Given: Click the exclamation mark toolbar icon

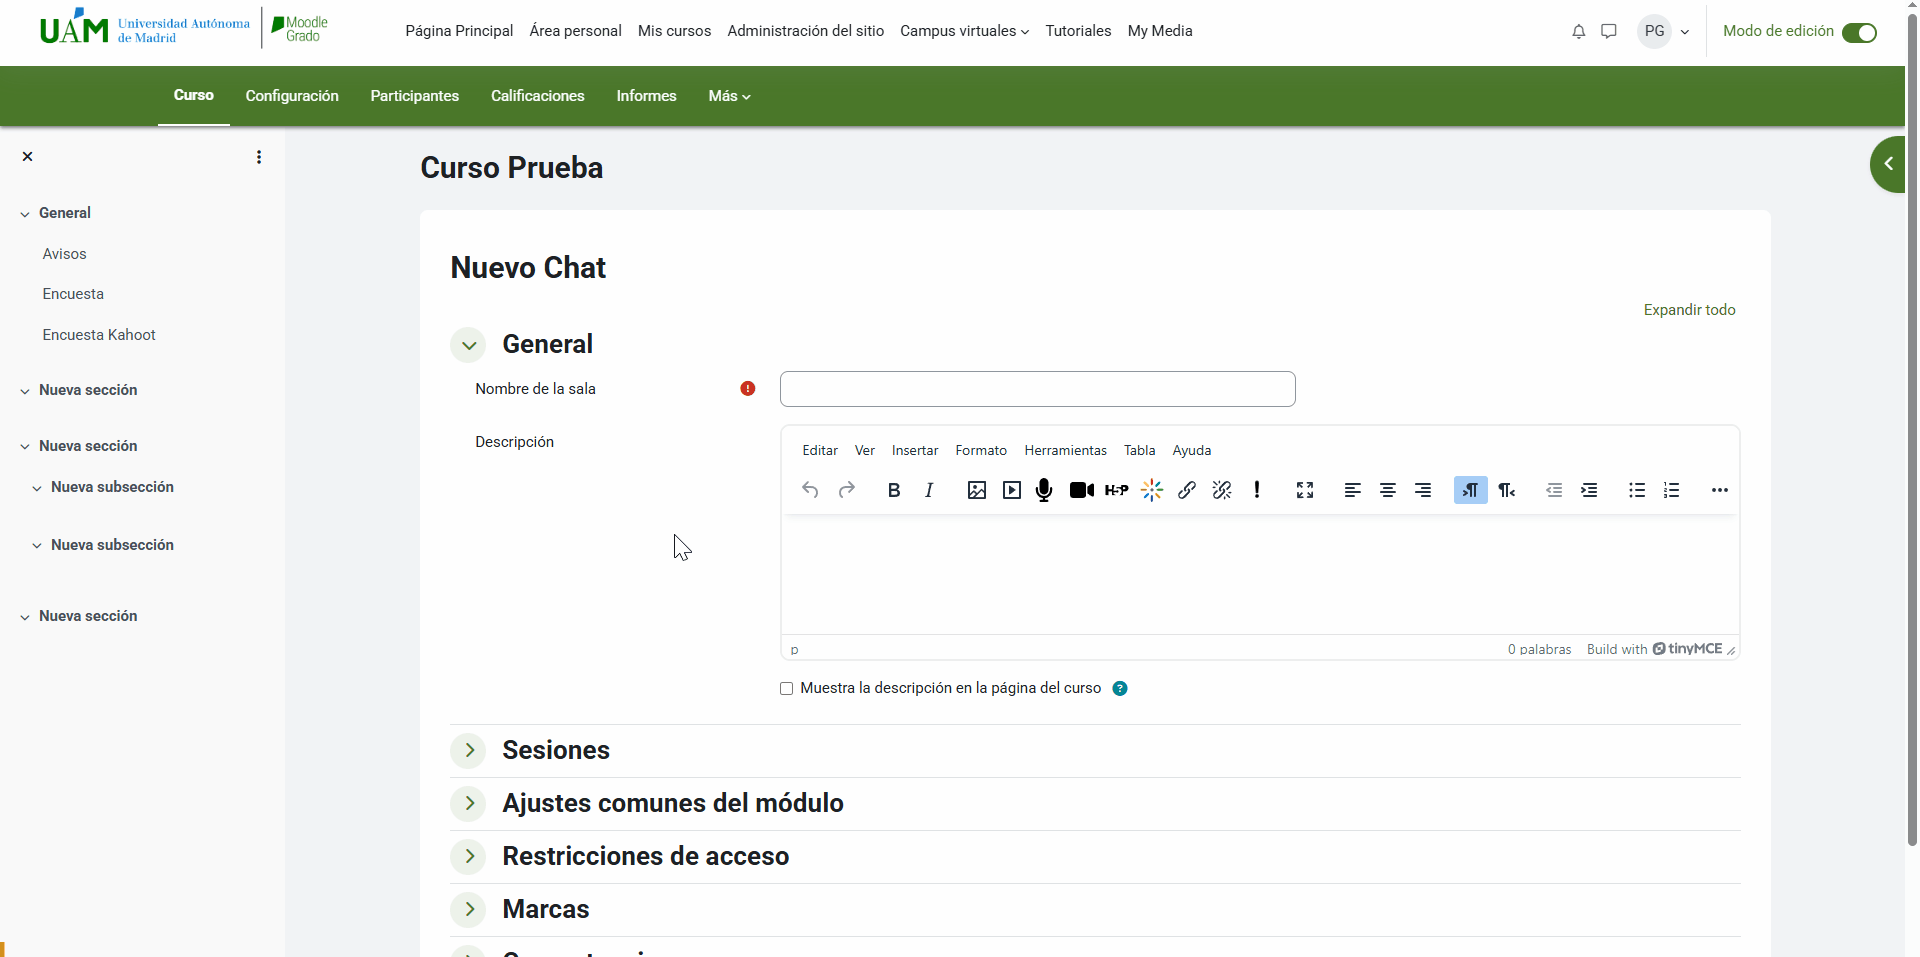Looking at the screenshot, I should pyautogui.click(x=1257, y=490).
